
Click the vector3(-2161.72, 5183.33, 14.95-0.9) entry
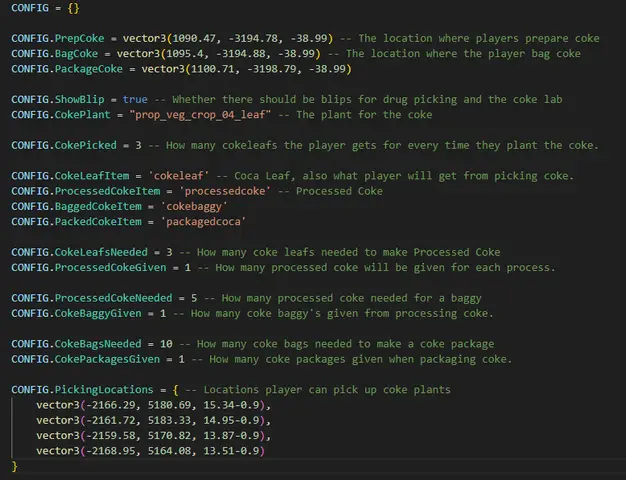point(154,420)
